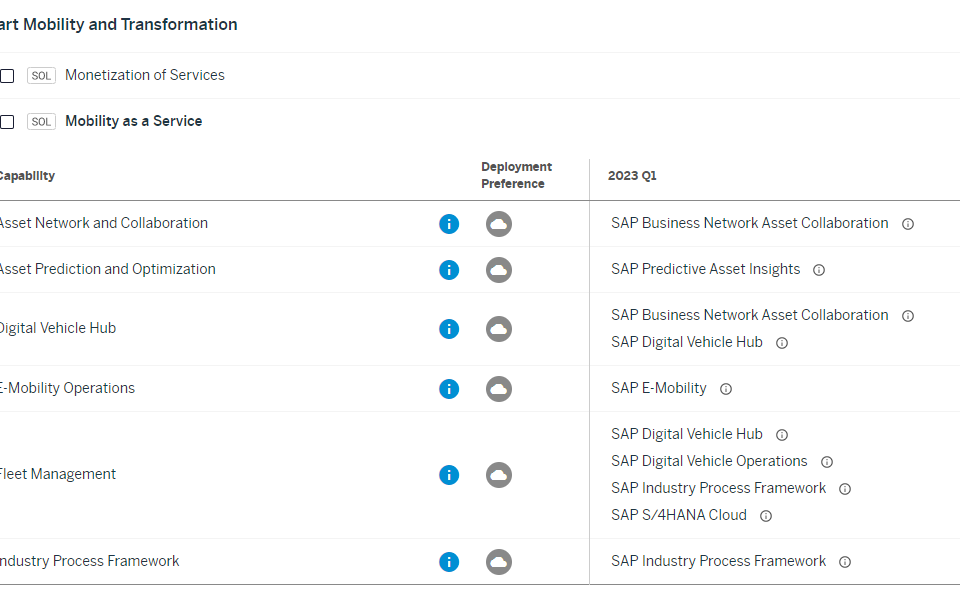Viewport: 960px width, 592px height.
Task: Select the E-Mobility Operations capability name
Action: click(x=67, y=388)
